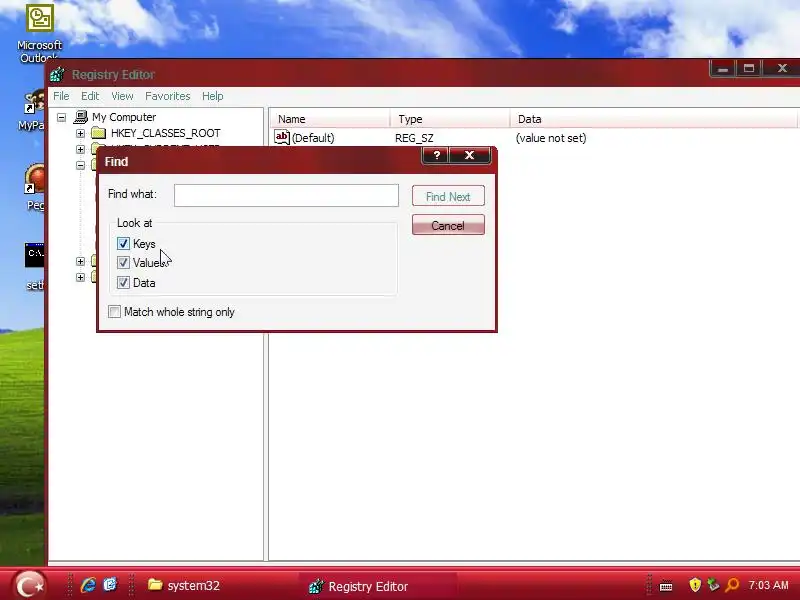
Task: Uncheck the Data checkbox
Action: pyautogui.click(x=123, y=283)
